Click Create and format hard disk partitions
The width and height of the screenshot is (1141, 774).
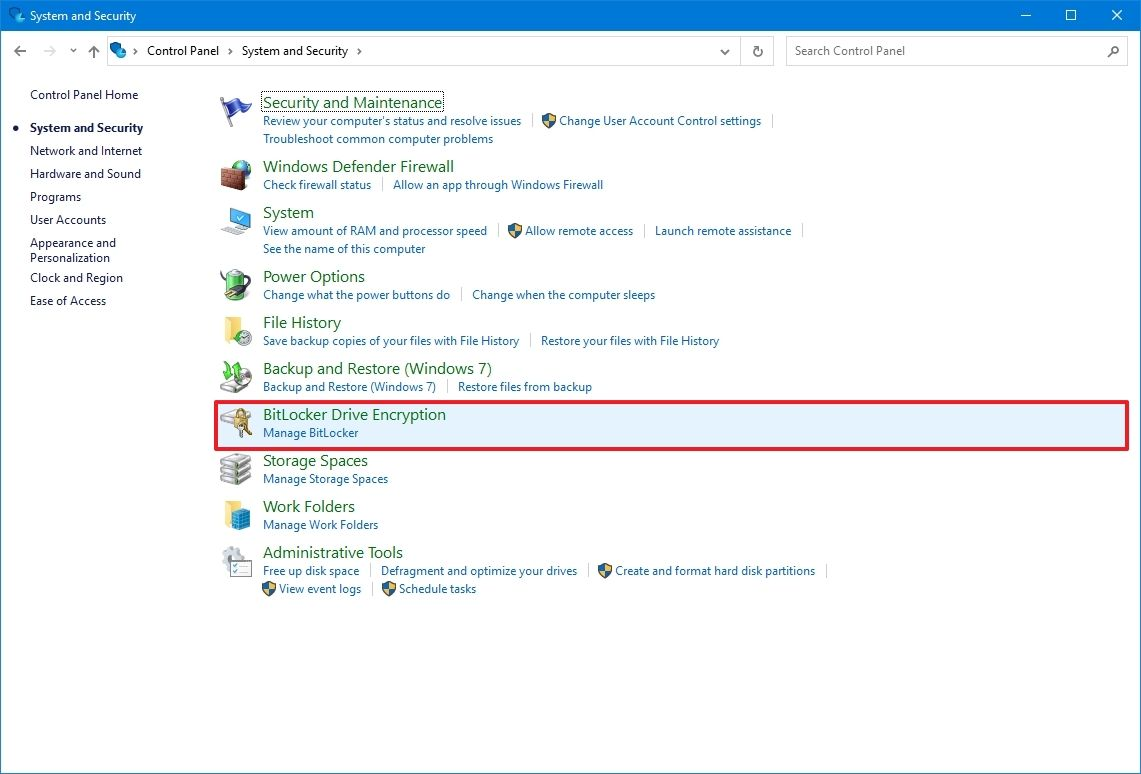pyautogui.click(x=715, y=571)
